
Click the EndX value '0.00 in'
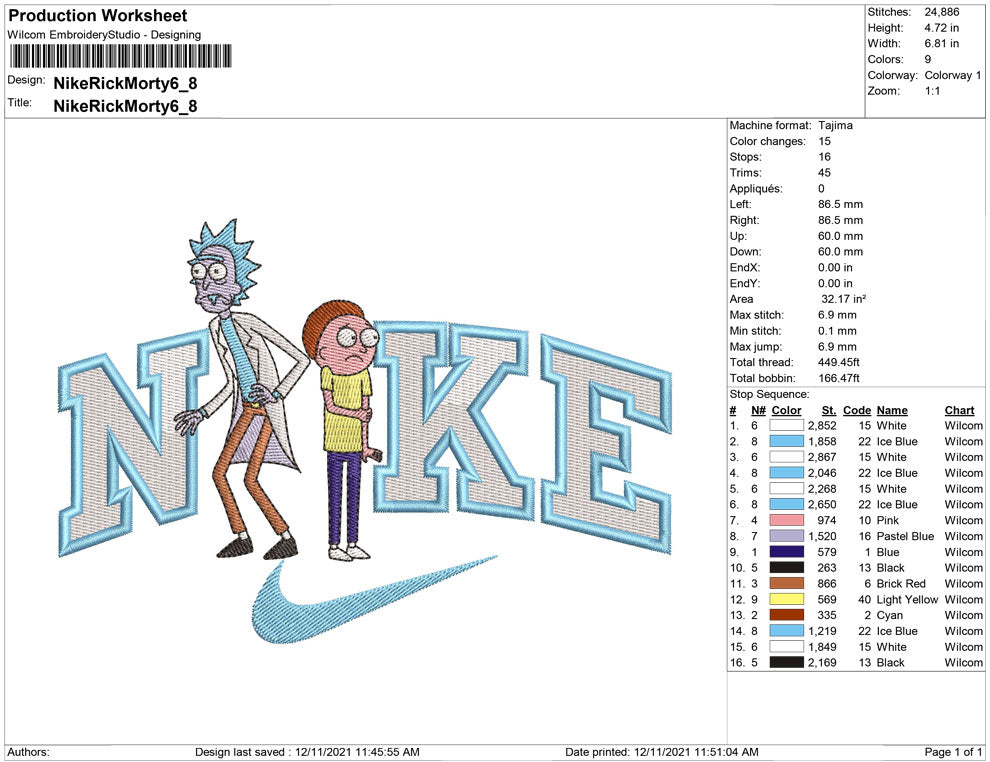[835, 268]
